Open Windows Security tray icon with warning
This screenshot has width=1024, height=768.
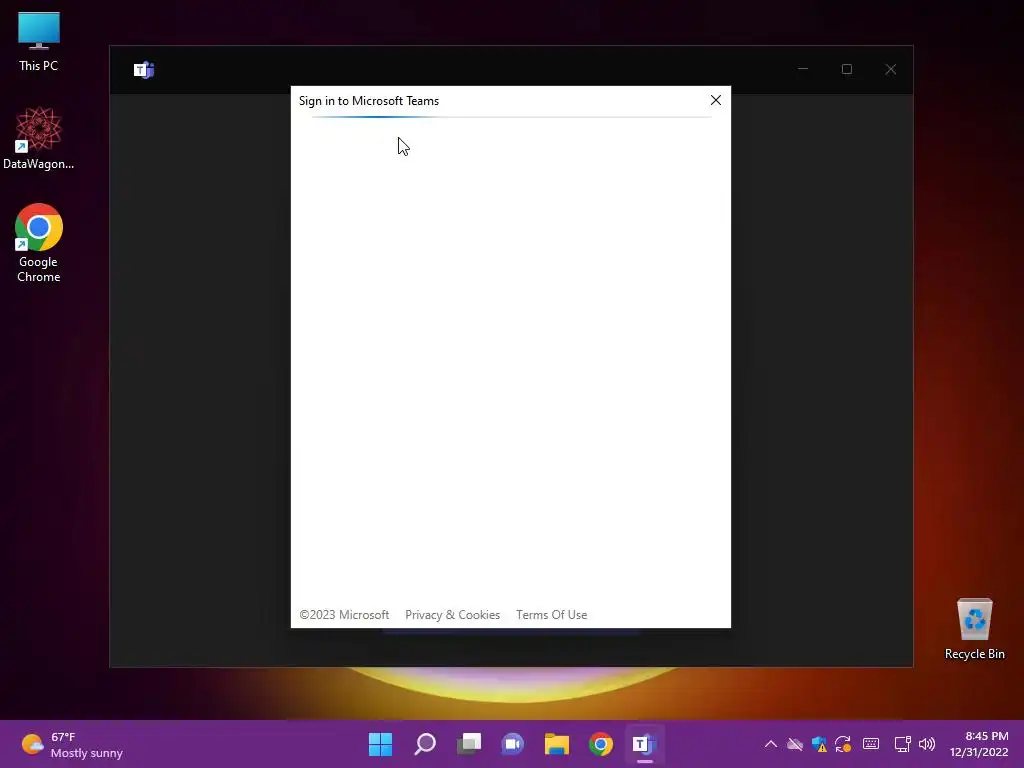click(819, 744)
